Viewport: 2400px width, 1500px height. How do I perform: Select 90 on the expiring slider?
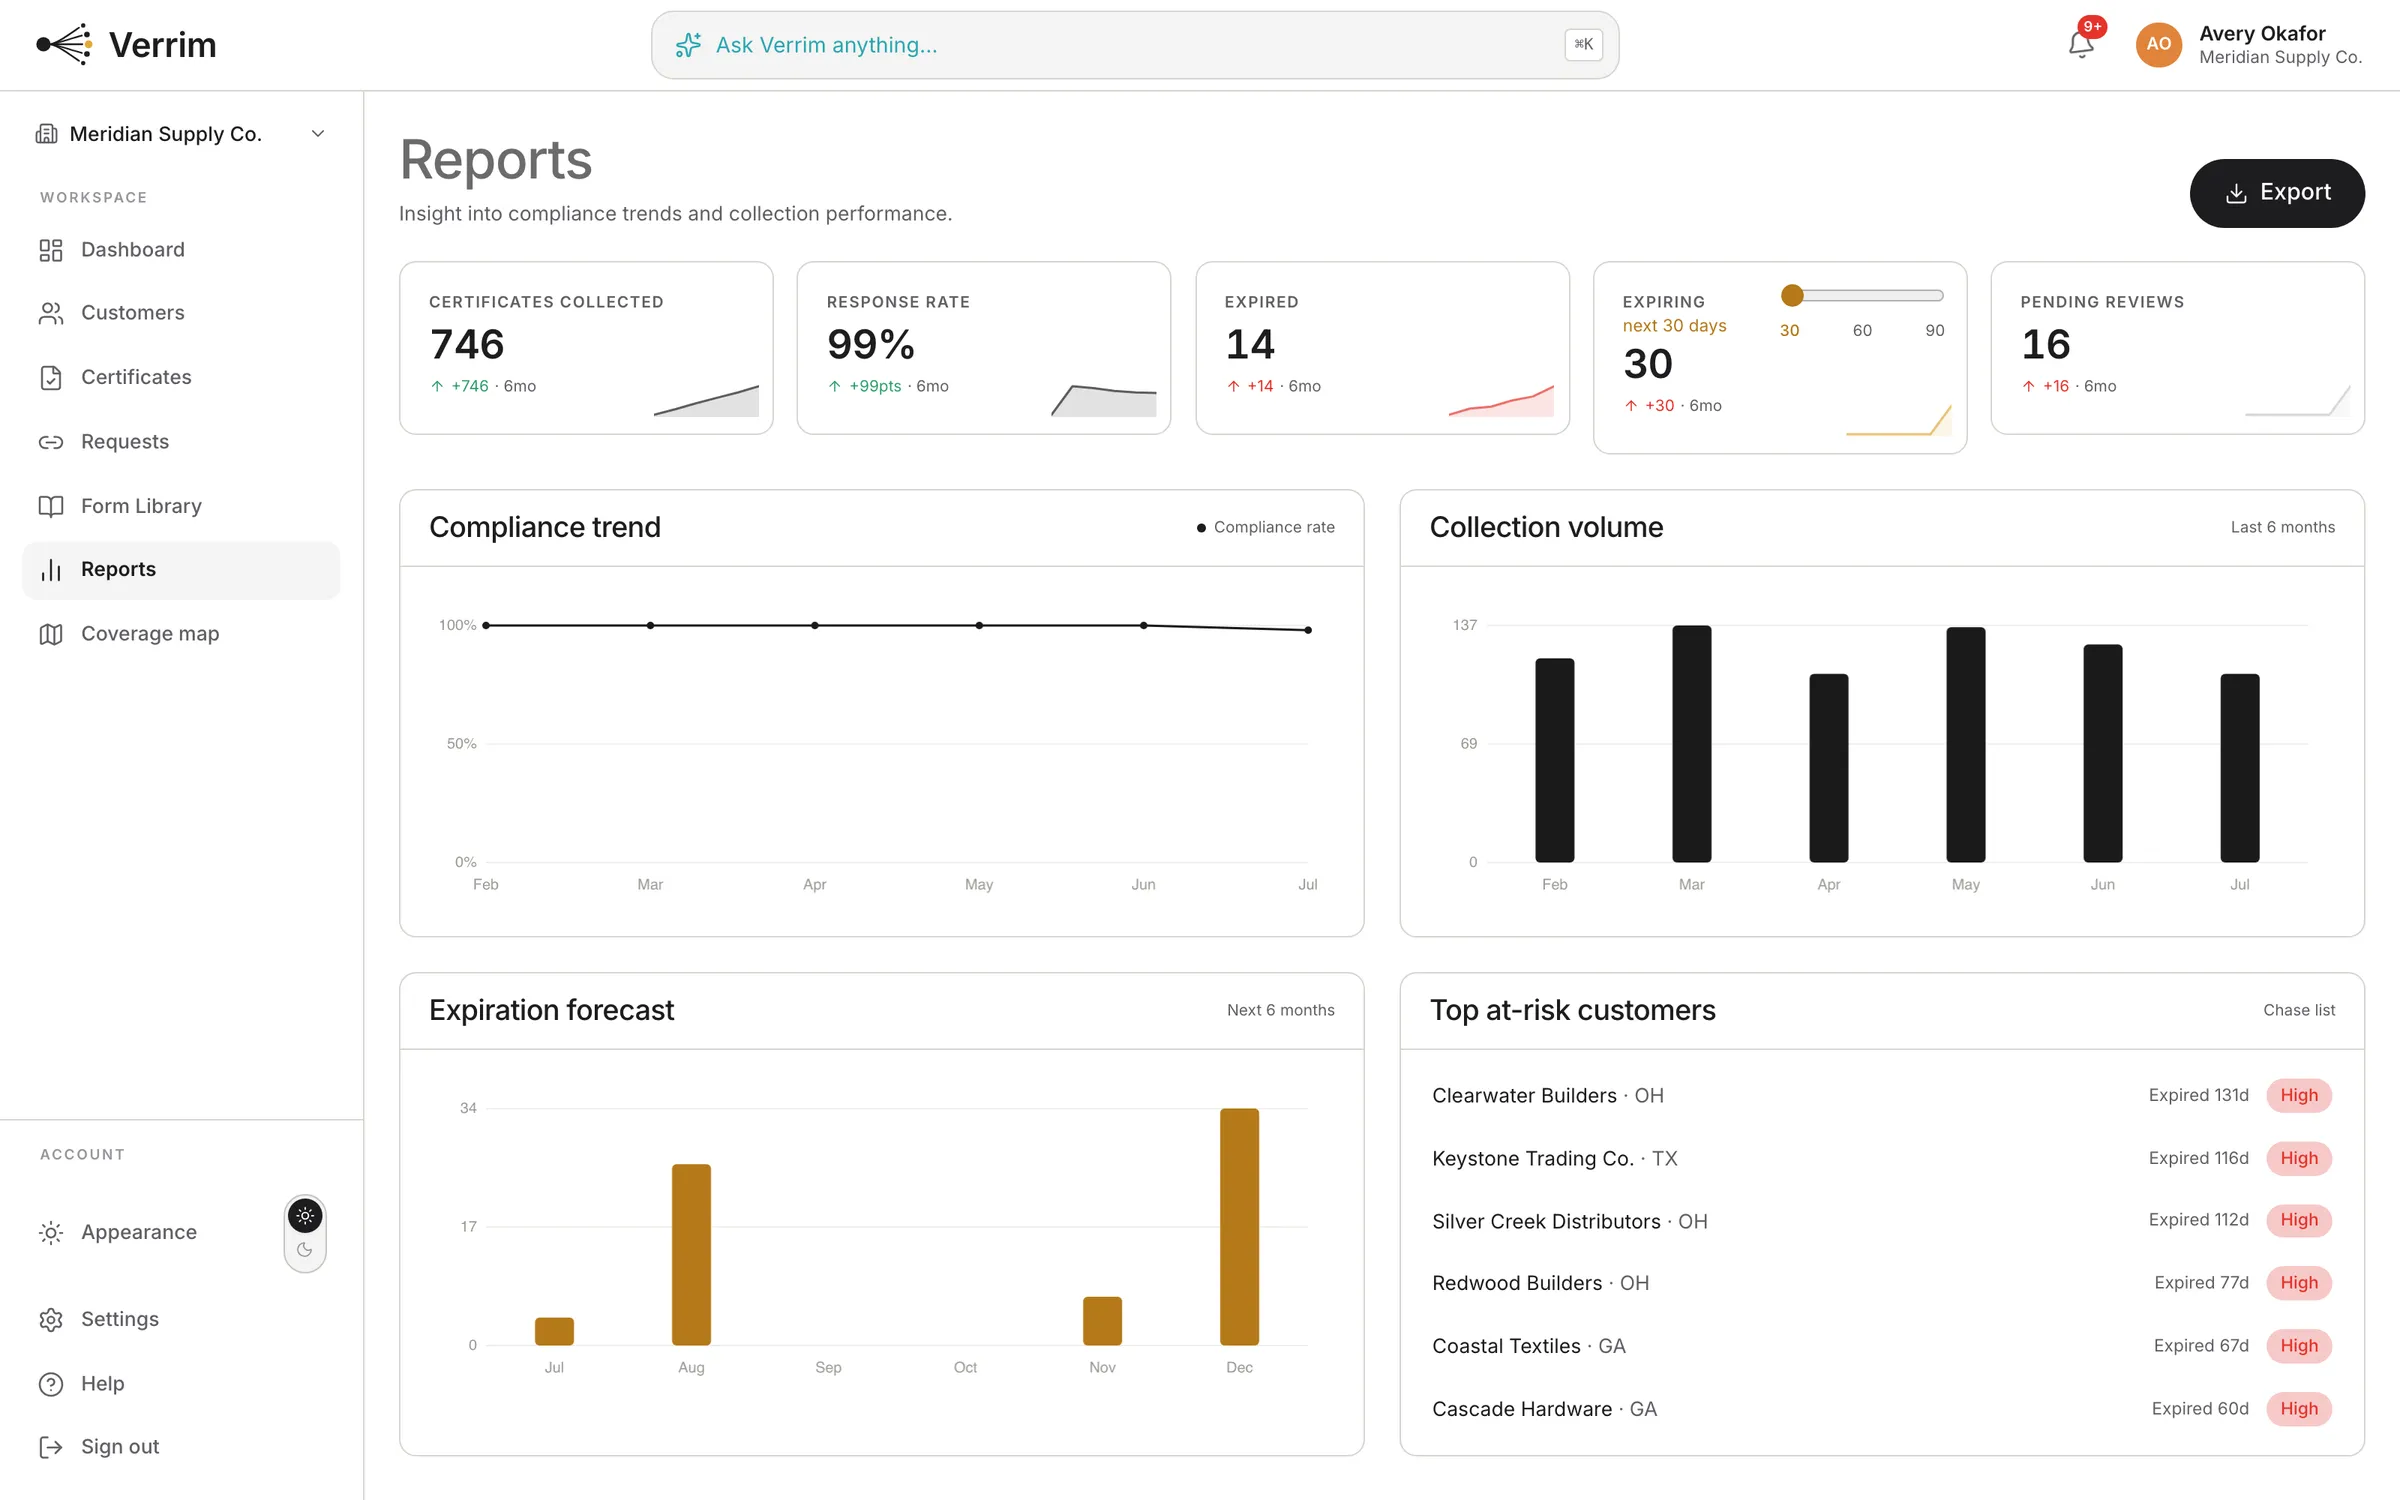[x=1934, y=330]
